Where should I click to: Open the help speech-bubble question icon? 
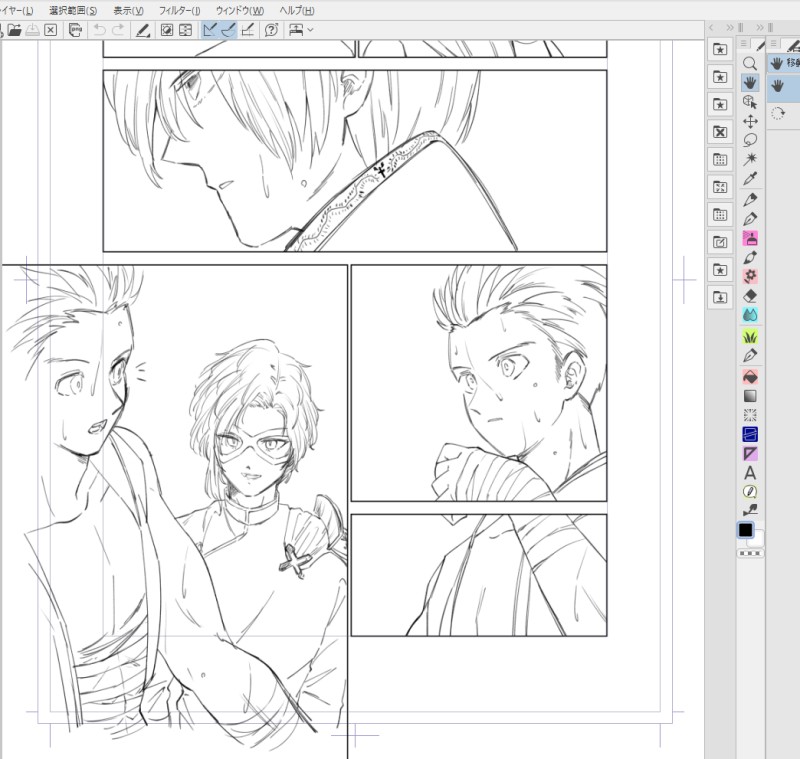pos(271,30)
